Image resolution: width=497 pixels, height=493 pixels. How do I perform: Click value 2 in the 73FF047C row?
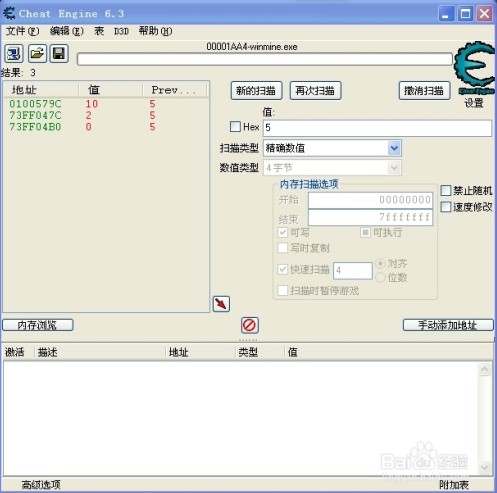pos(88,115)
